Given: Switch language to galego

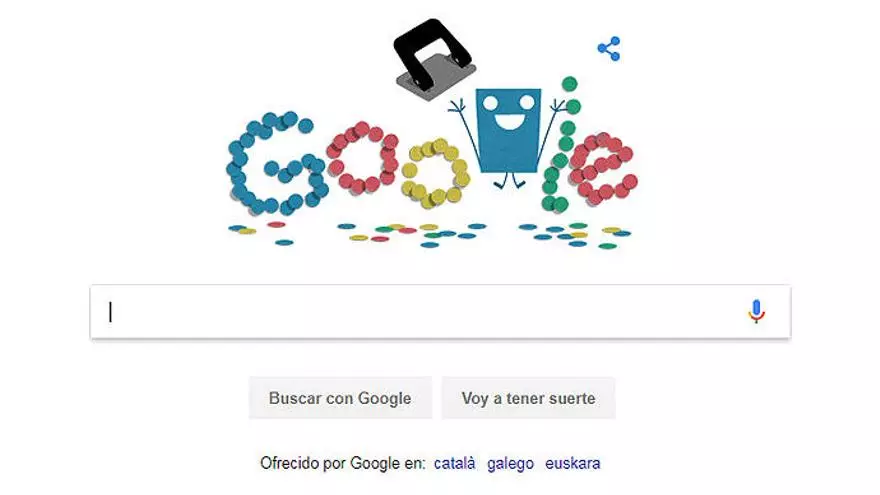Looking at the screenshot, I should 510,464.
